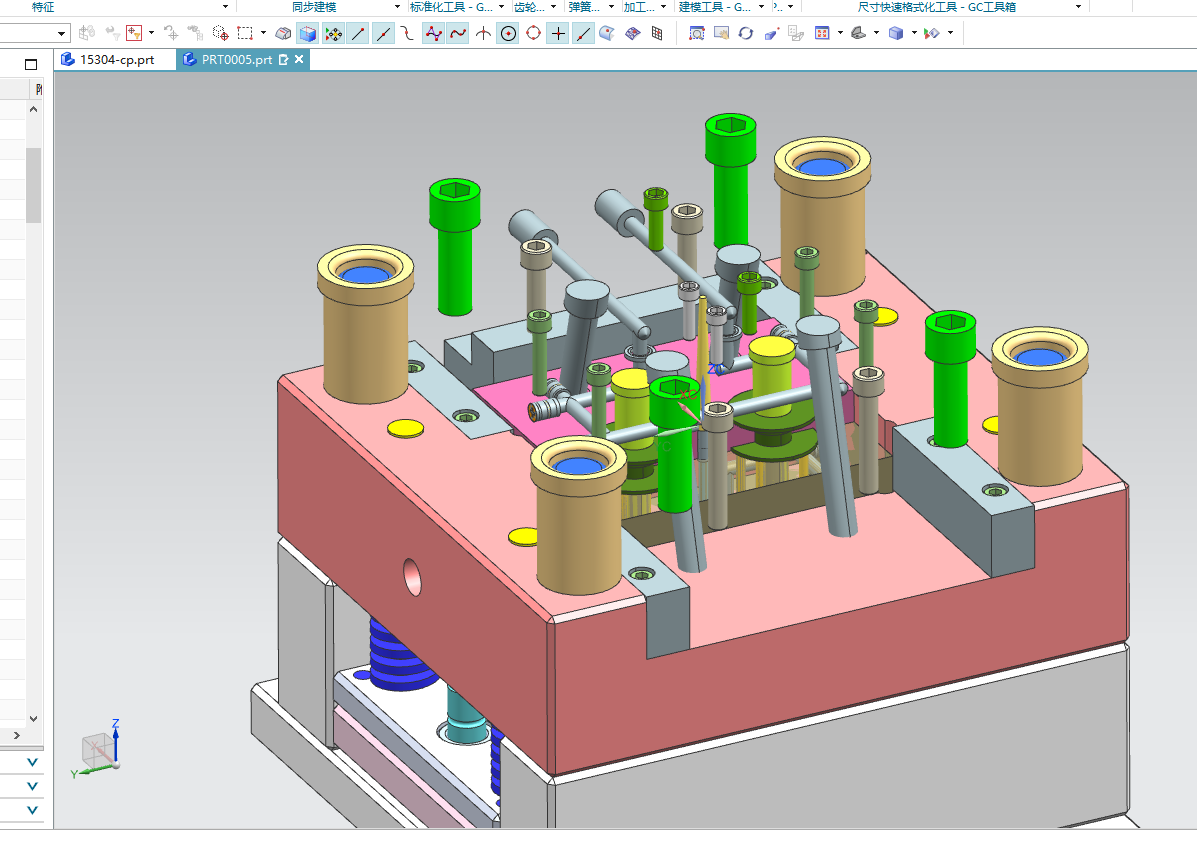Click the solid body cube selection icon
This screenshot has height=842, width=1197.
tap(308, 34)
